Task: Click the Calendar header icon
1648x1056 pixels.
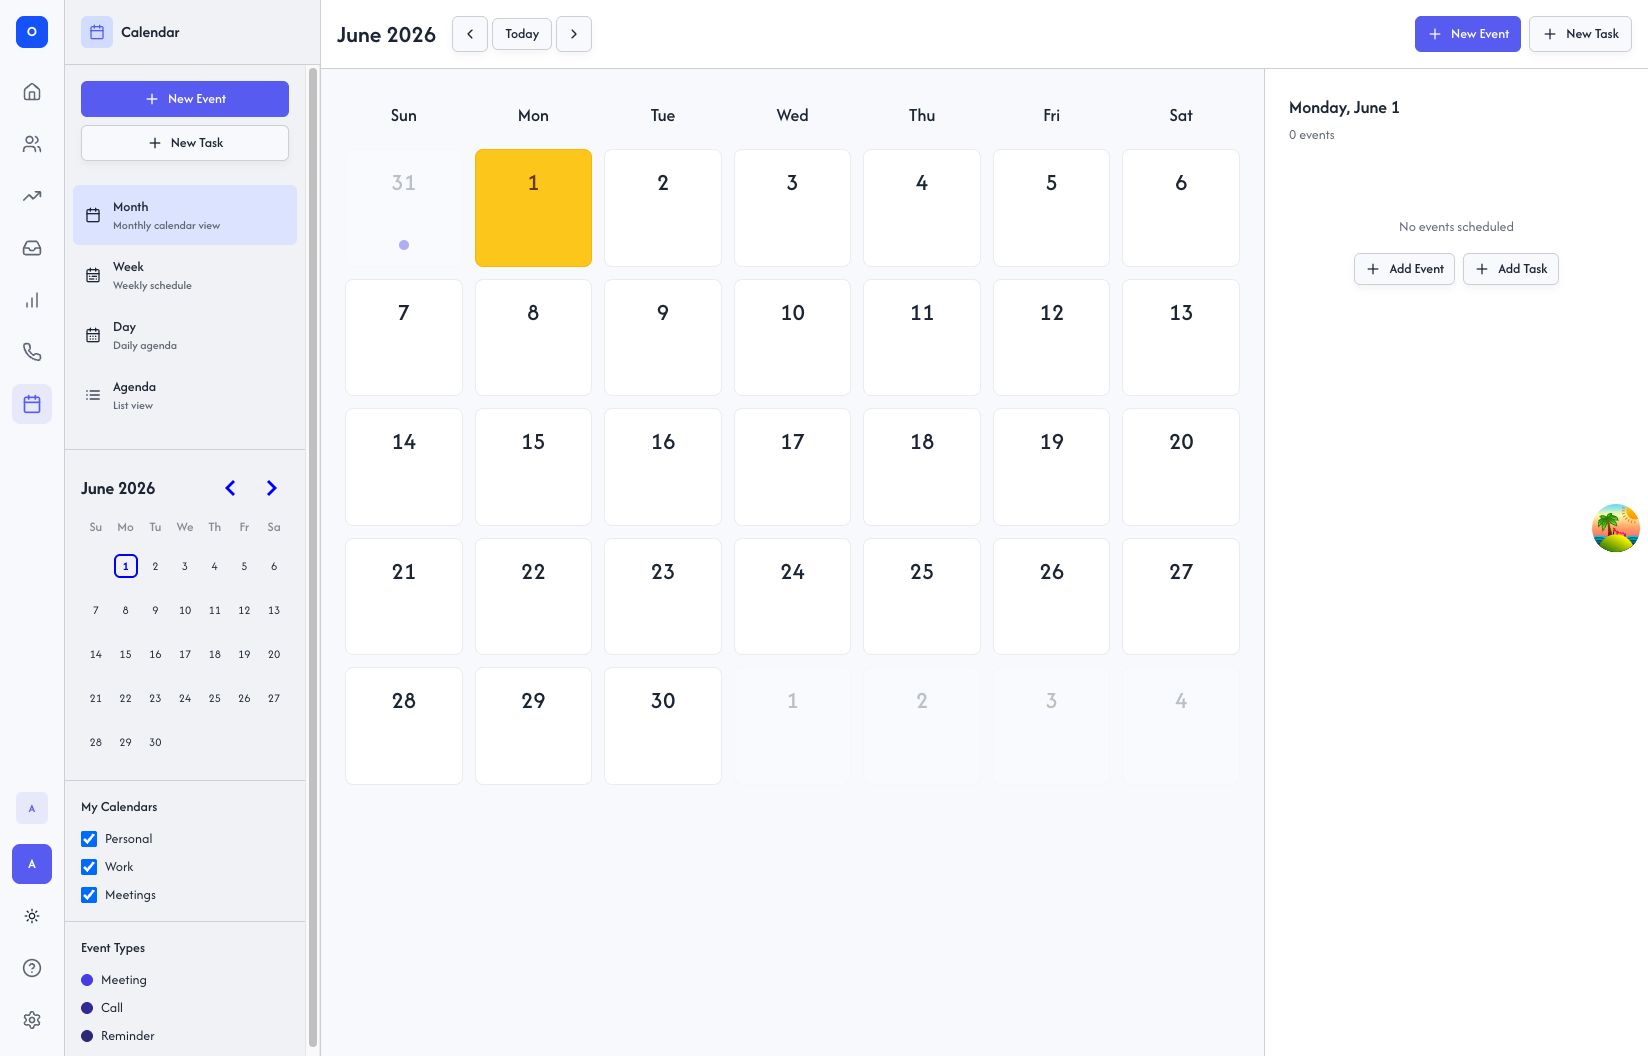Action: tap(97, 32)
